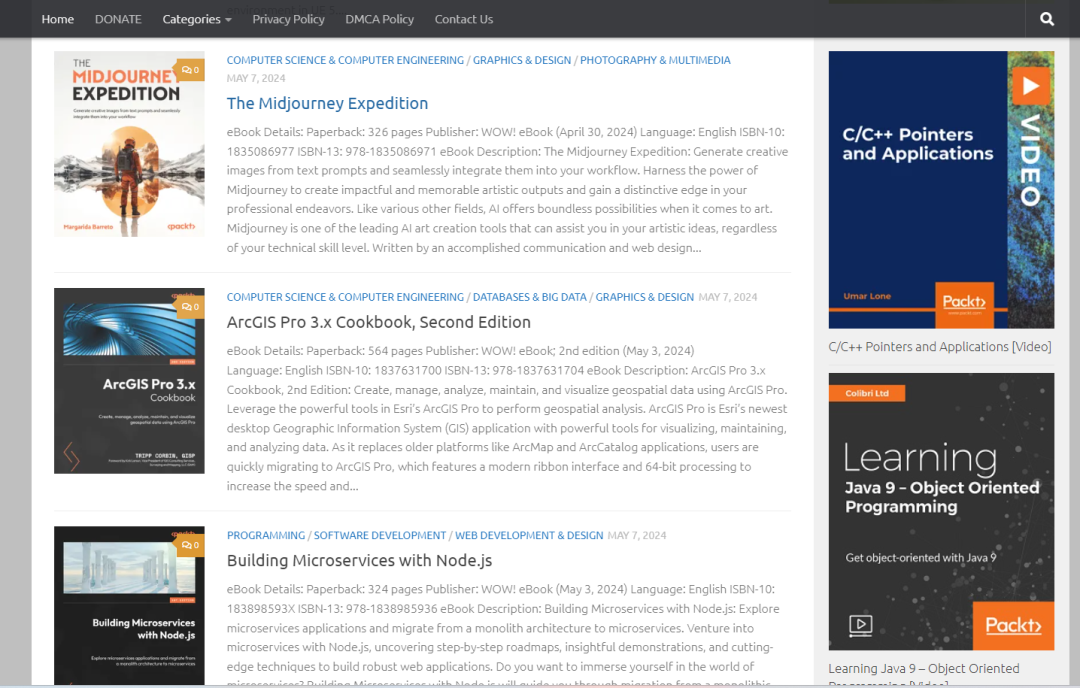The image size is (1080, 688).
Task: Open the search icon in the navigation bar
Action: click(1046, 19)
